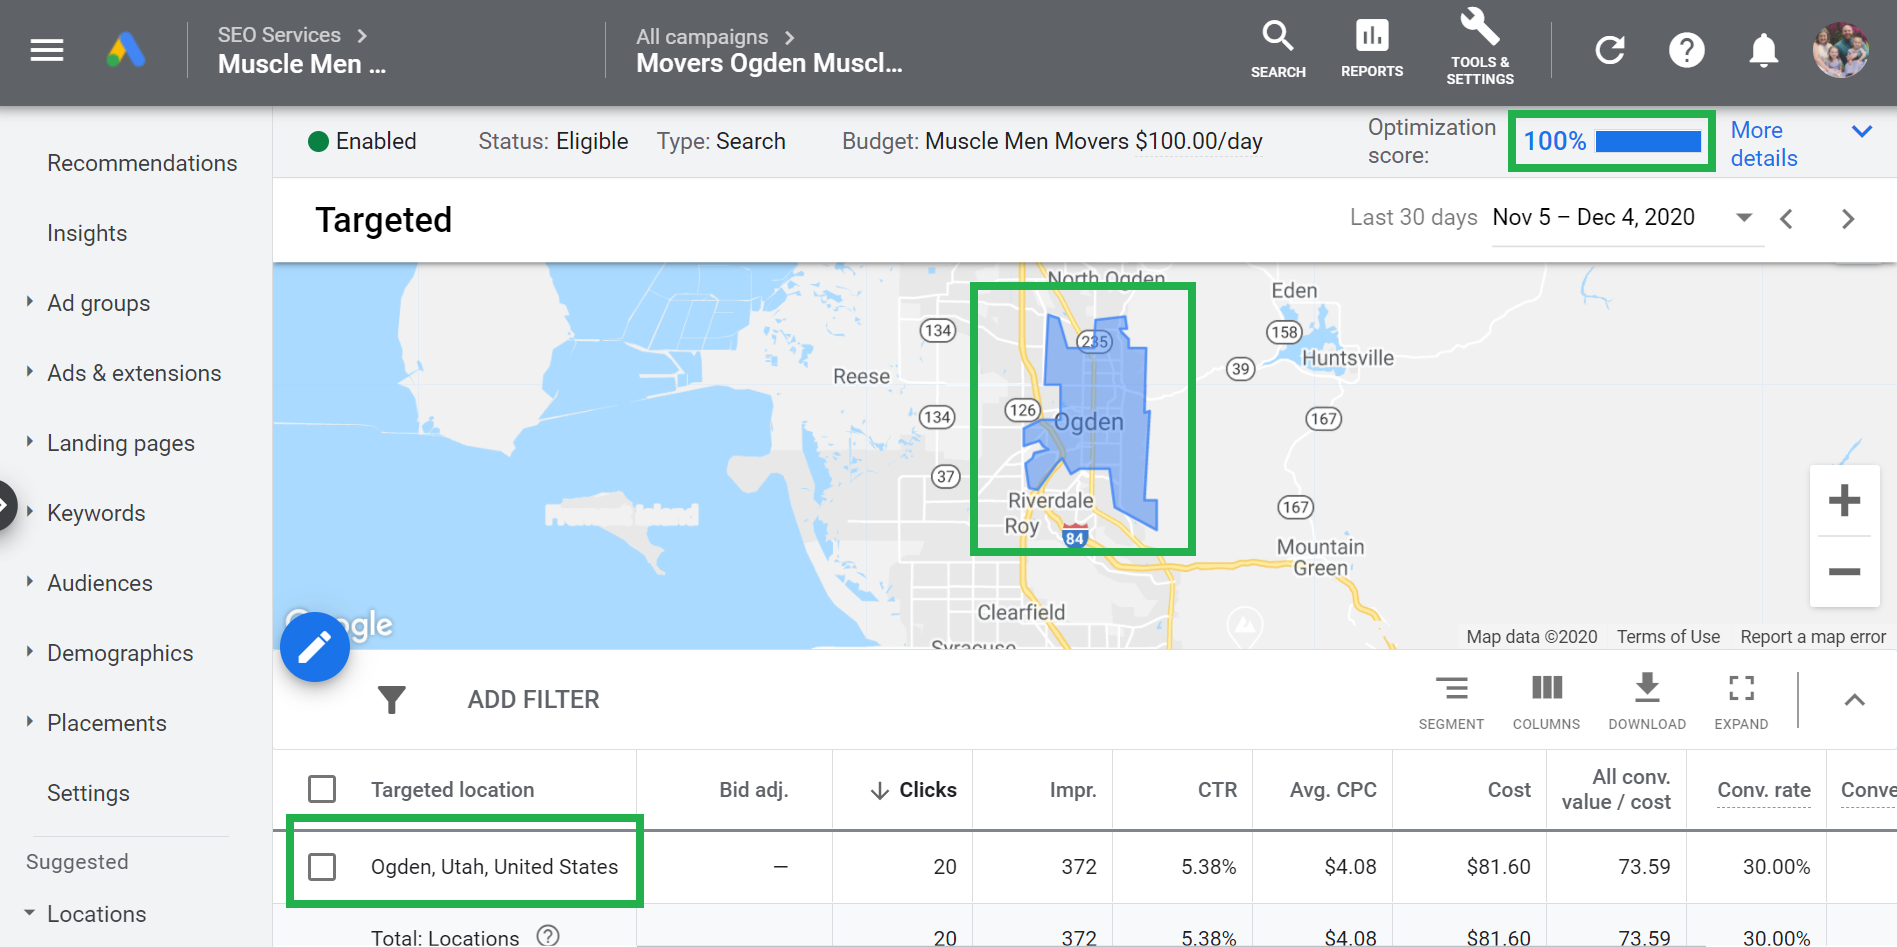This screenshot has height=947, width=1897.
Task: Click the ADD FILTER button
Action: click(x=533, y=700)
